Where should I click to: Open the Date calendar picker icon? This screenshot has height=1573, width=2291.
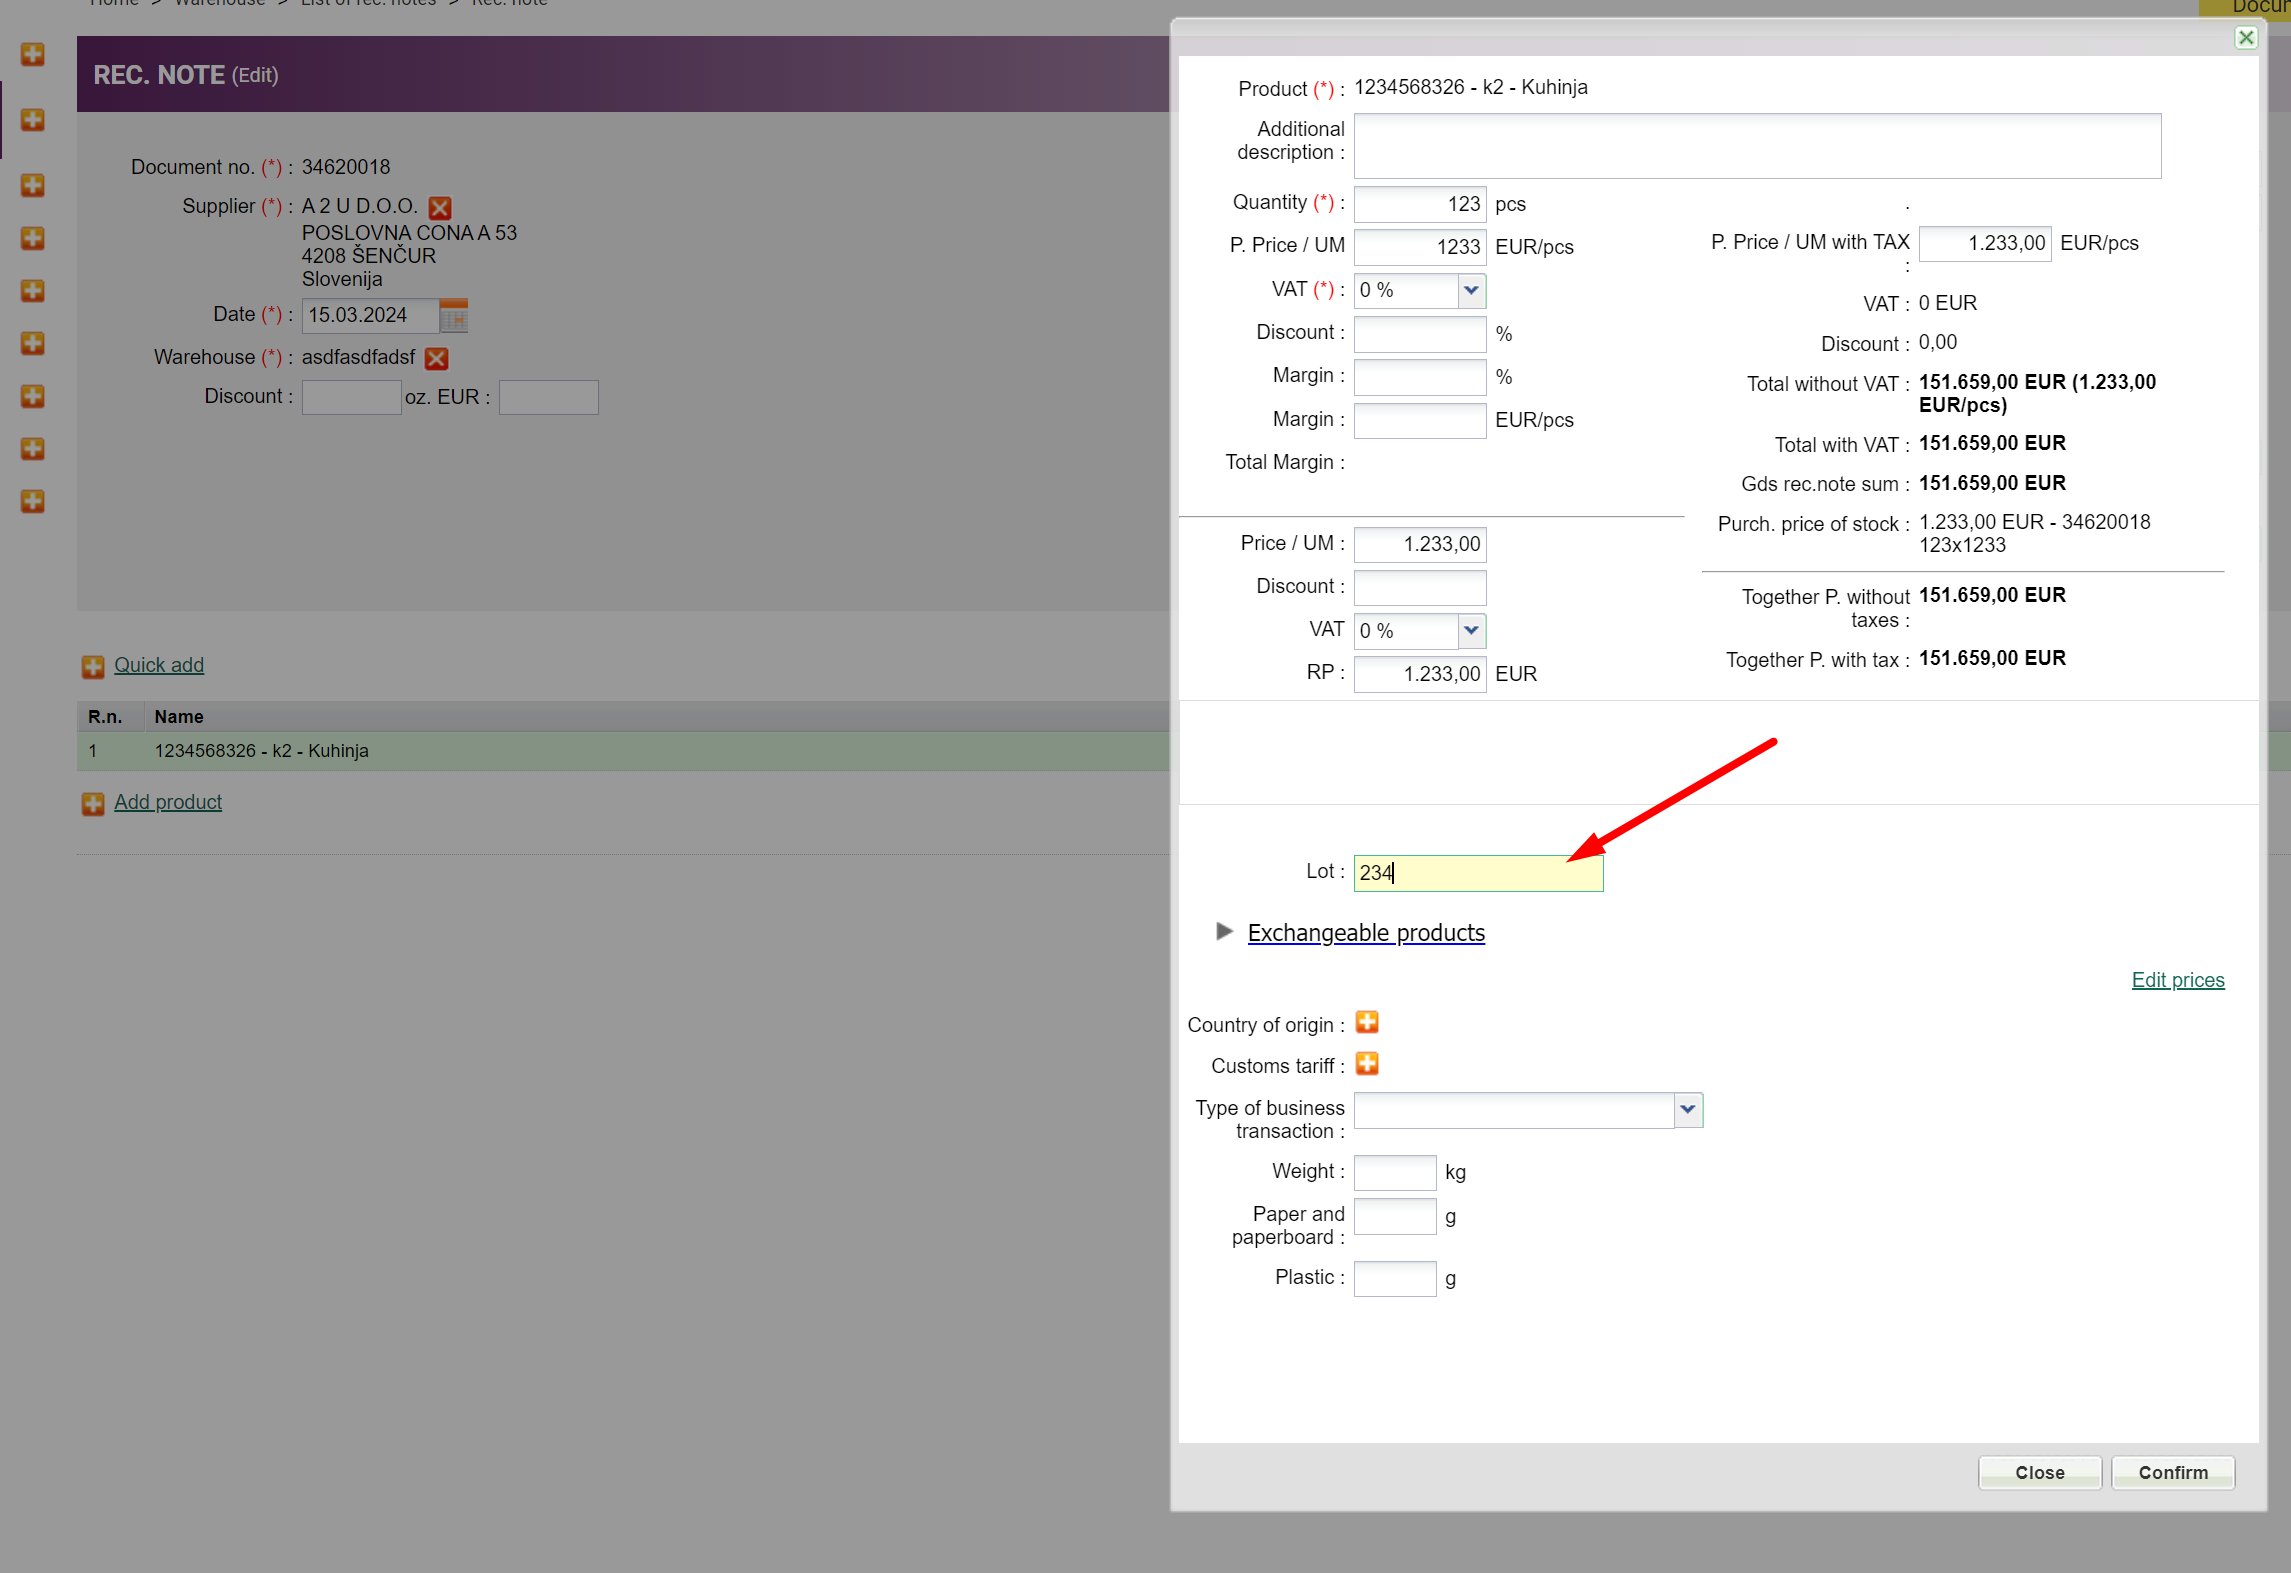454,316
